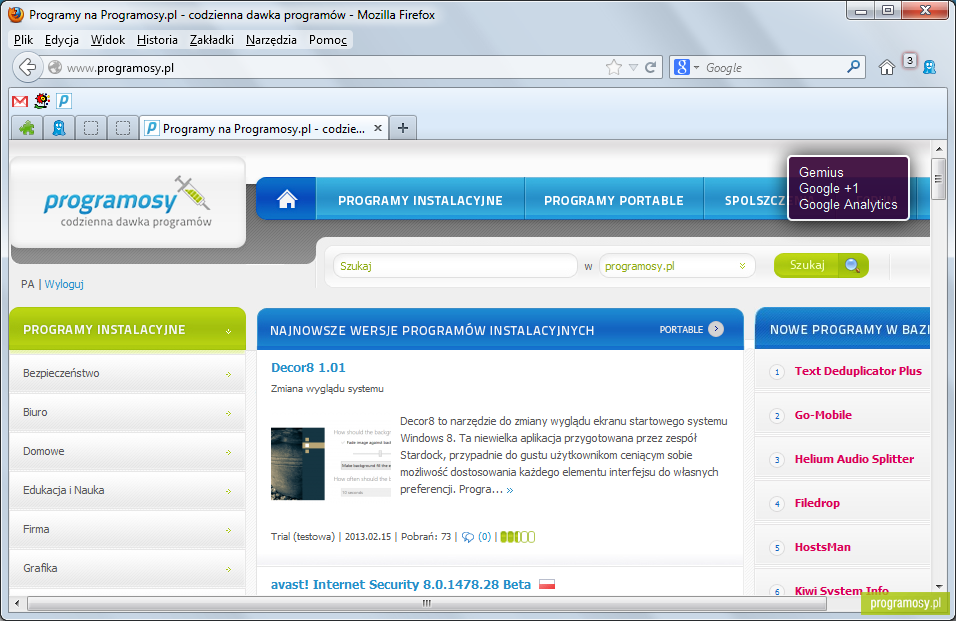Open avast! Internet Security 8.0.1478.28 Beta link
This screenshot has width=956, height=621.
click(401, 584)
